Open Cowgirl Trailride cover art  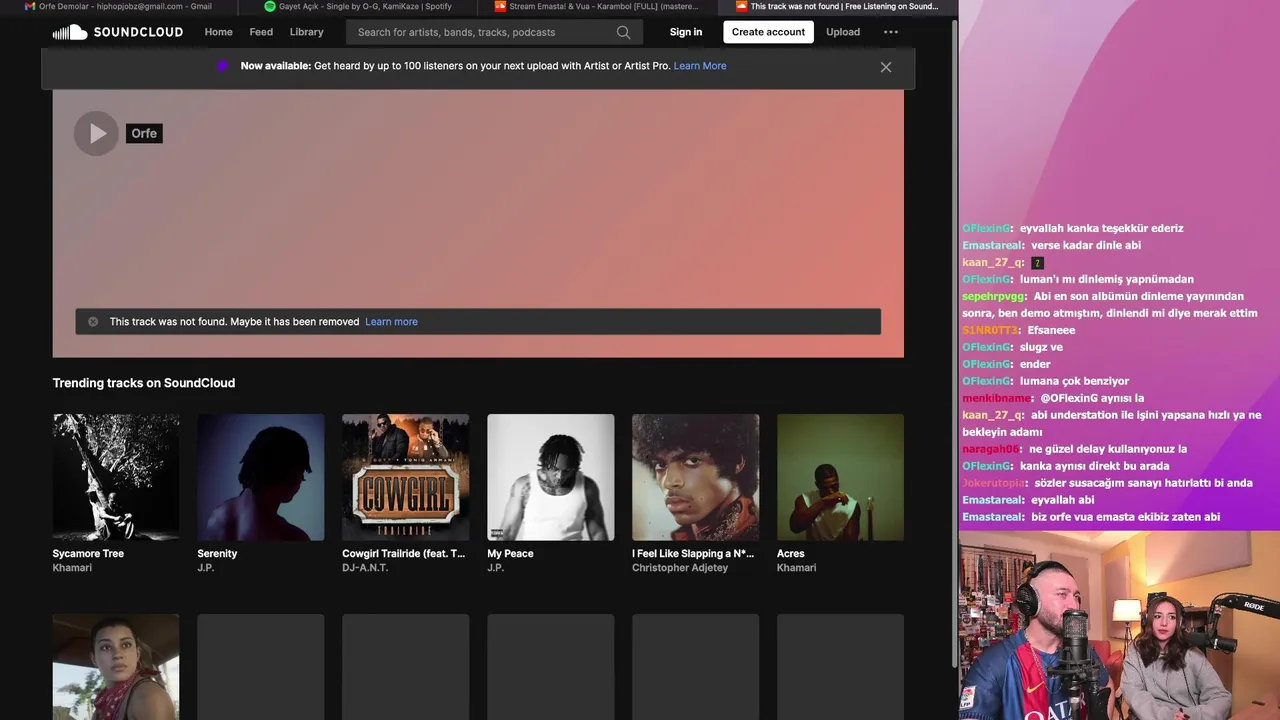point(405,477)
